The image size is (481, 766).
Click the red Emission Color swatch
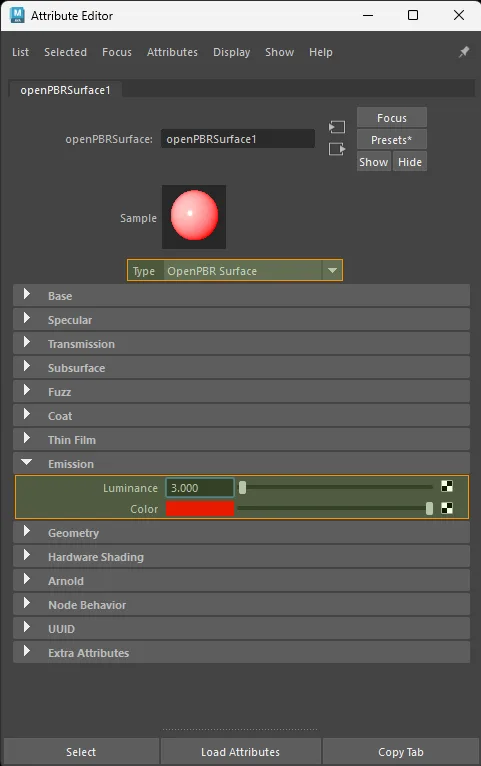[200, 509]
